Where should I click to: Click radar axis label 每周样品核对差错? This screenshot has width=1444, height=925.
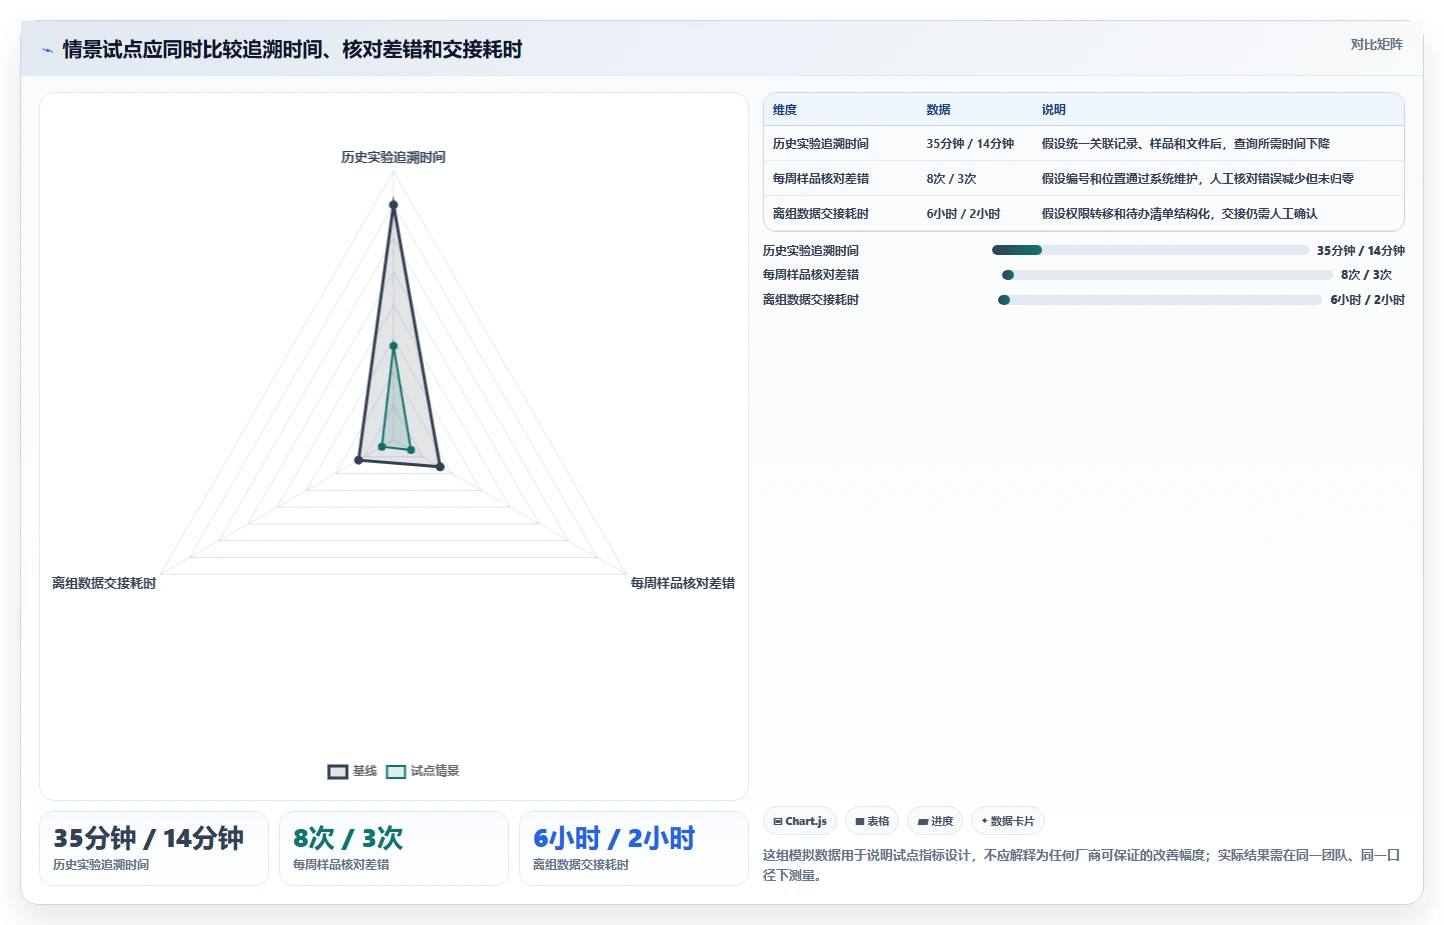[x=682, y=583]
